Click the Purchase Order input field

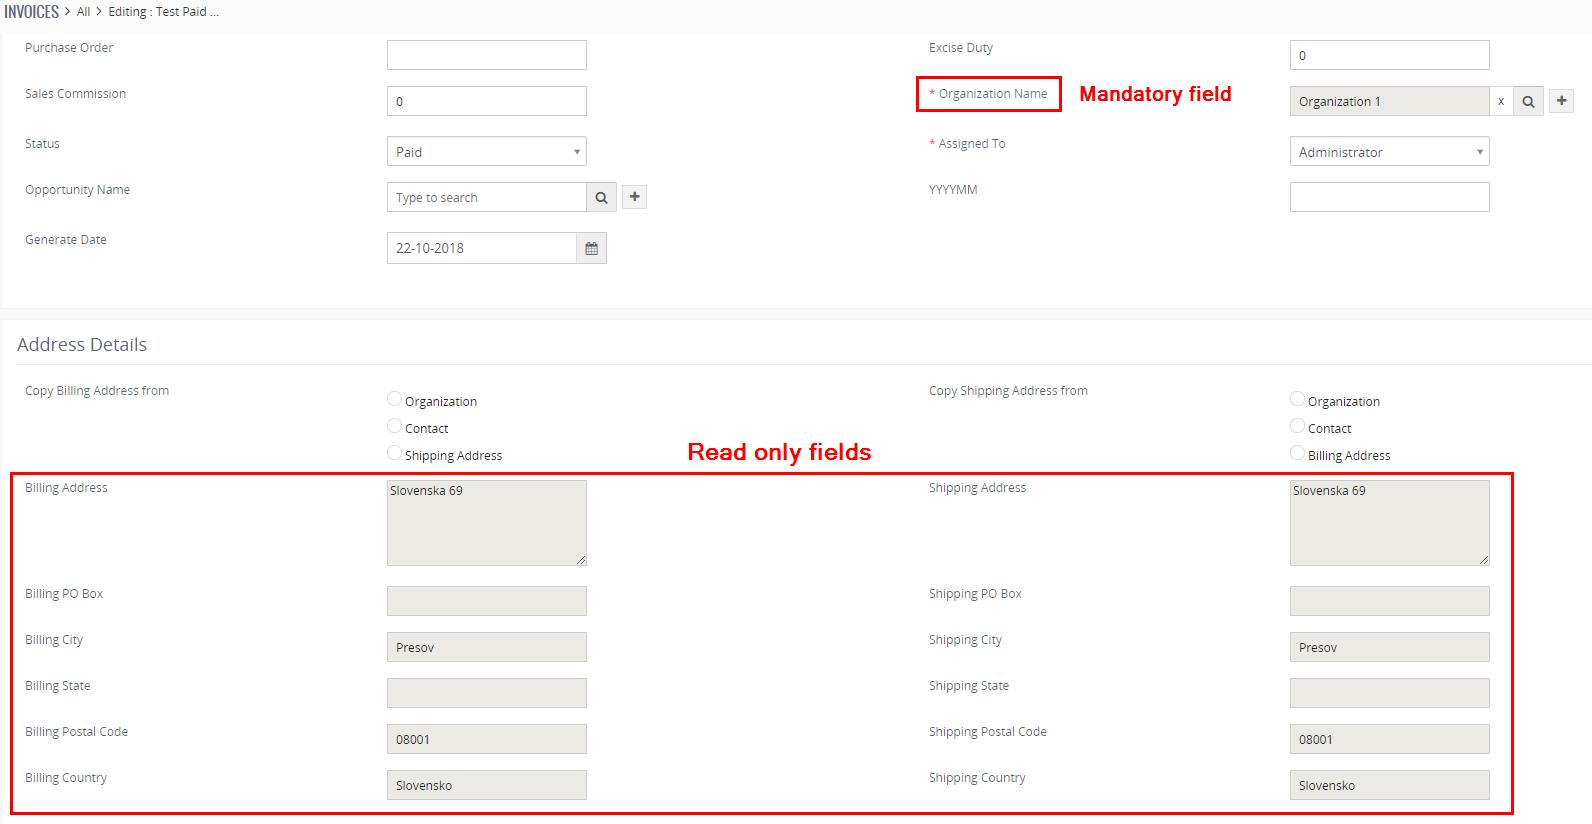pyautogui.click(x=486, y=55)
